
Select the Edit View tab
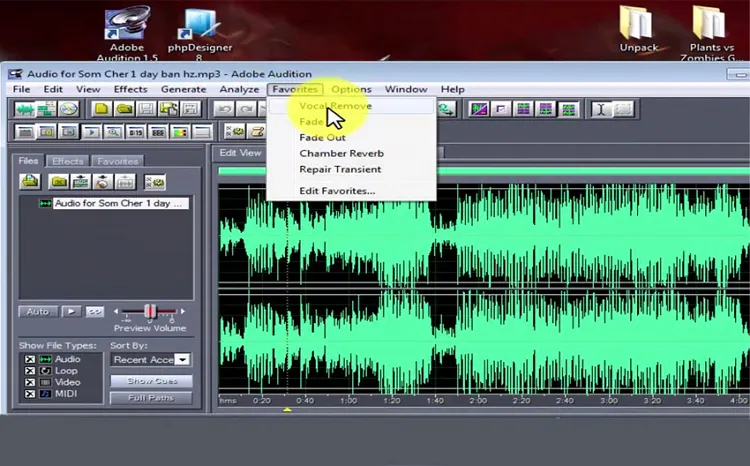[x=240, y=153]
